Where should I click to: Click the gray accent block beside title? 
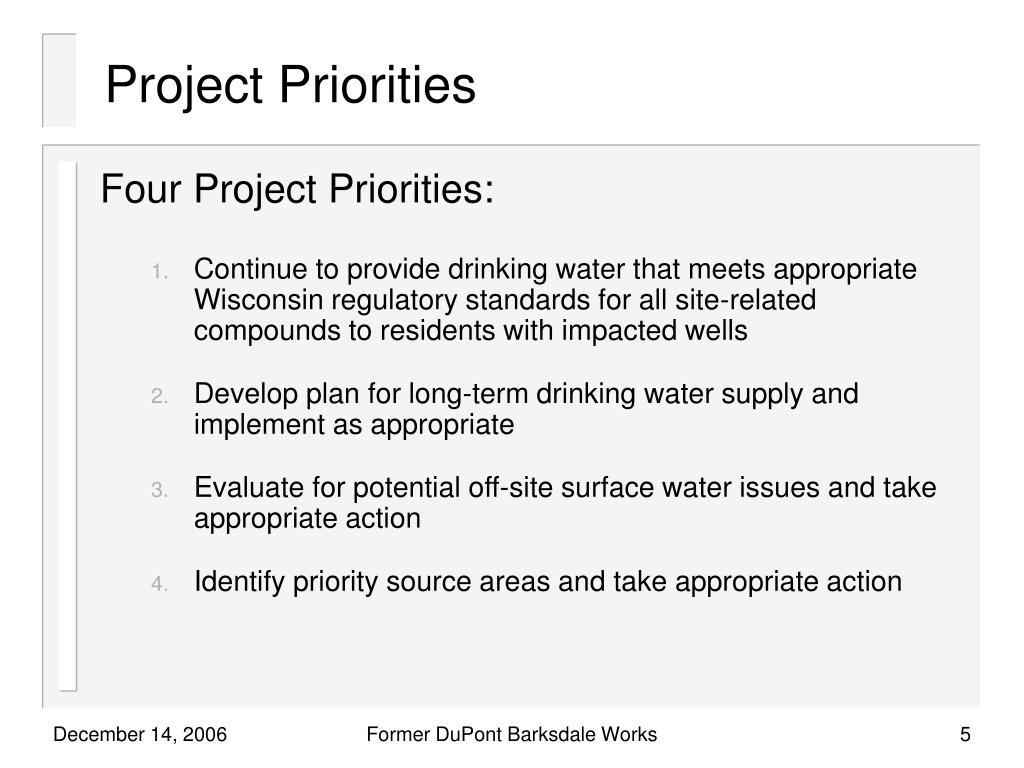(x=59, y=80)
